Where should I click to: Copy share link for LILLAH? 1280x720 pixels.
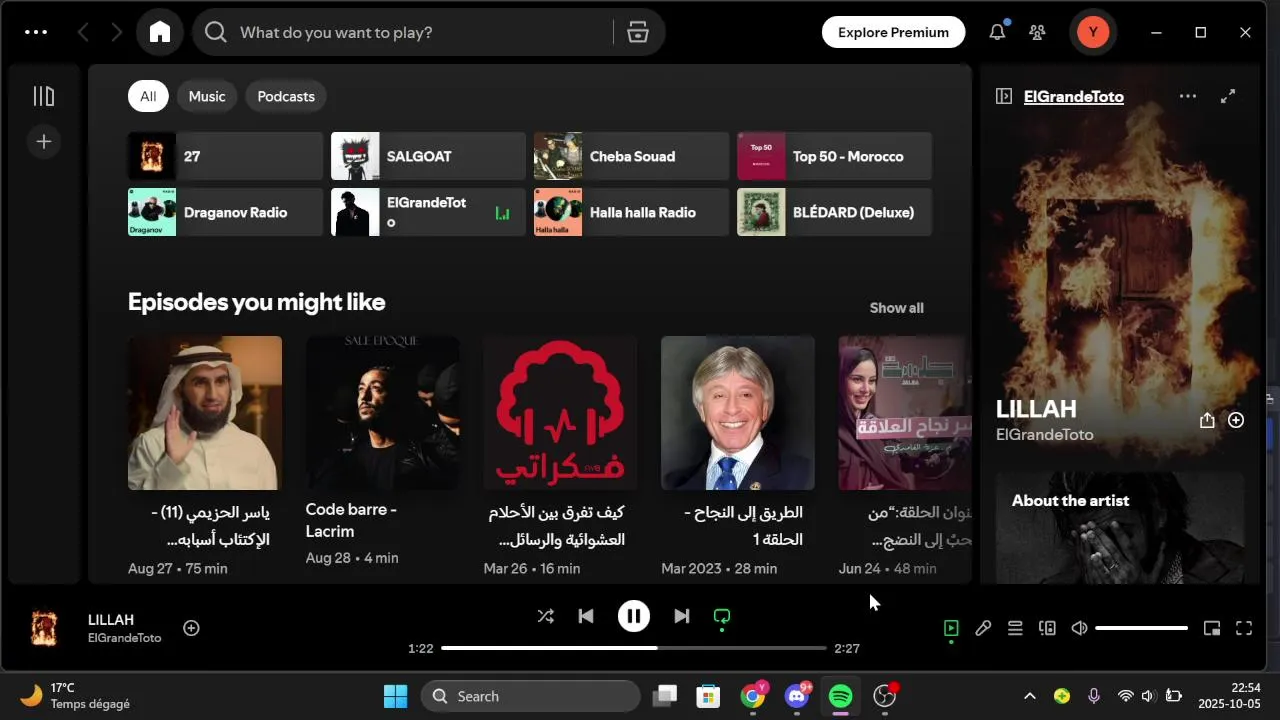click(x=1207, y=420)
